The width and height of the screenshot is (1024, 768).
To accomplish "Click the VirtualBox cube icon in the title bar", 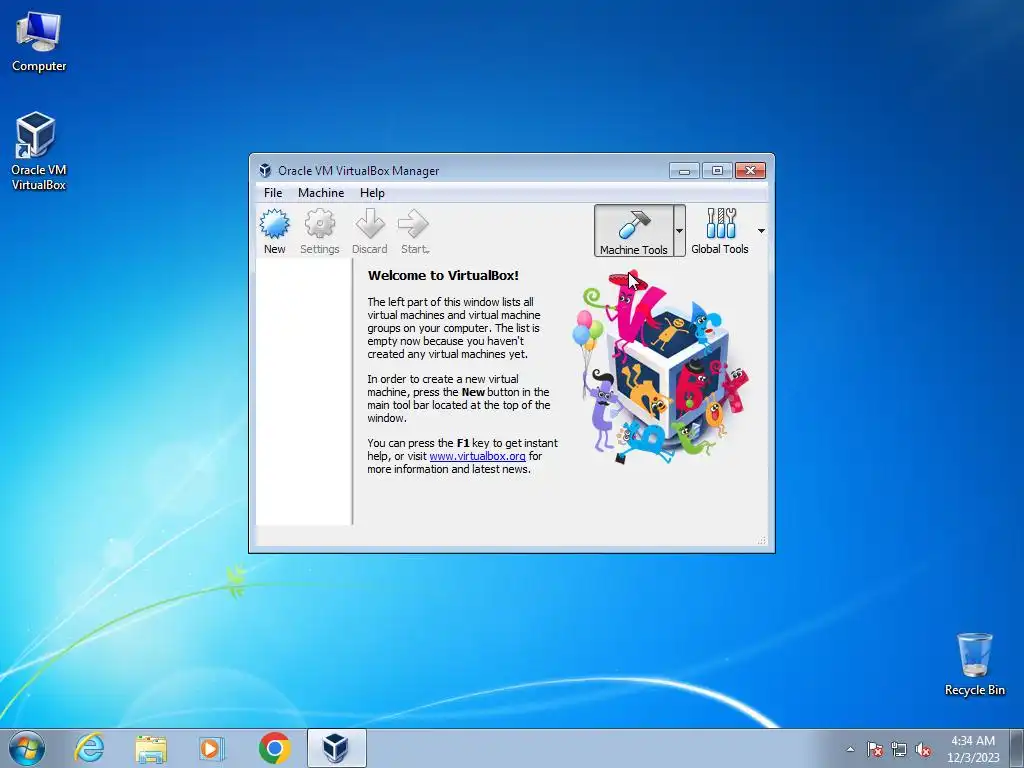I will [x=264, y=170].
